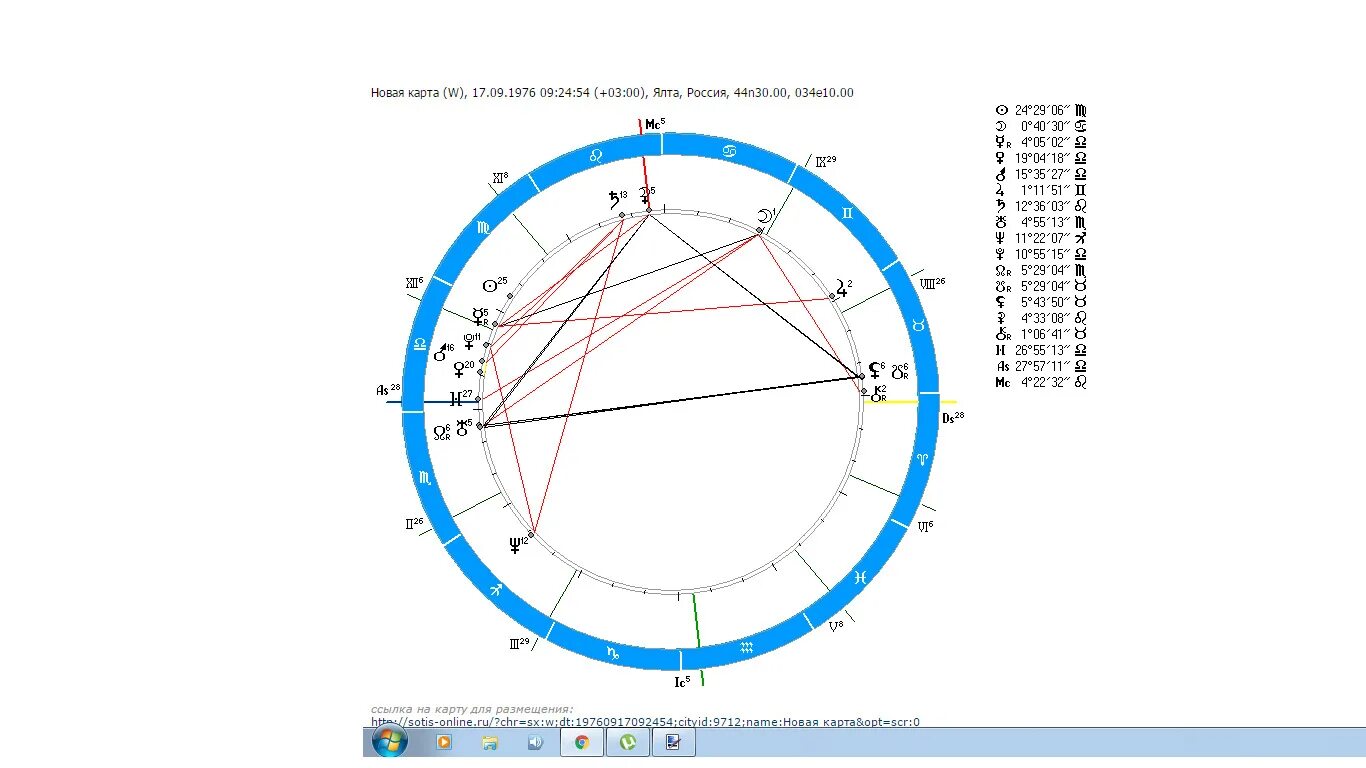Select the Moon glyph on the chart wheel
This screenshot has width=1366, height=768.
click(x=764, y=215)
